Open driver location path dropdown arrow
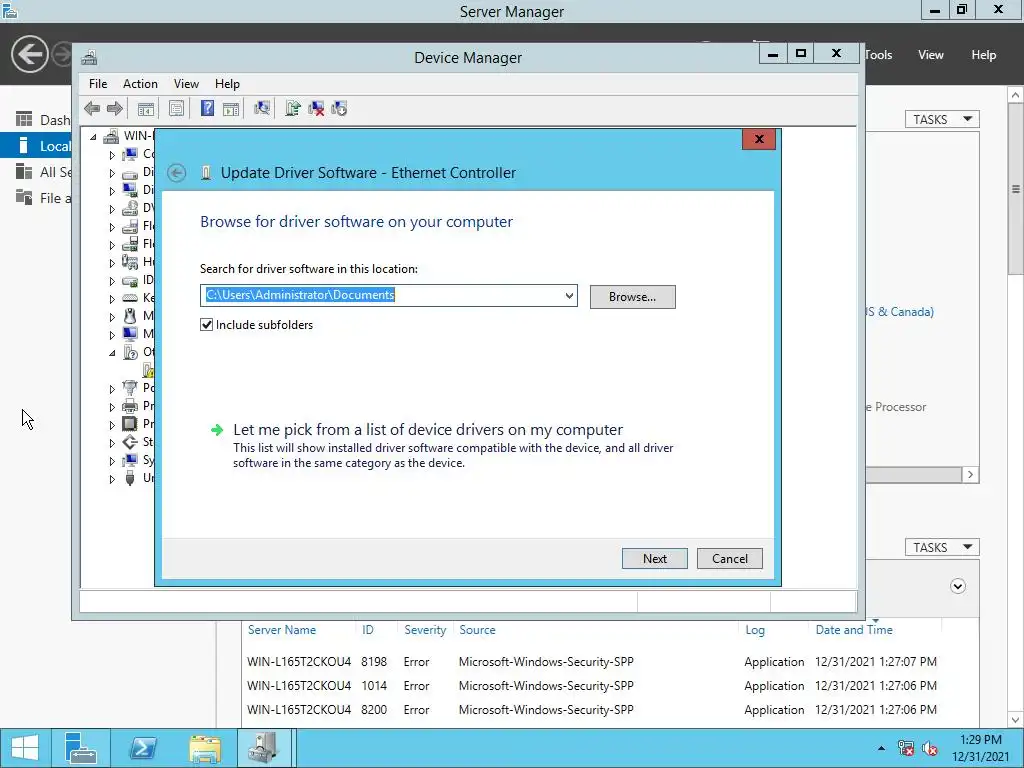The height and width of the screenshot is (768, 1024). [x=569, y=296]
